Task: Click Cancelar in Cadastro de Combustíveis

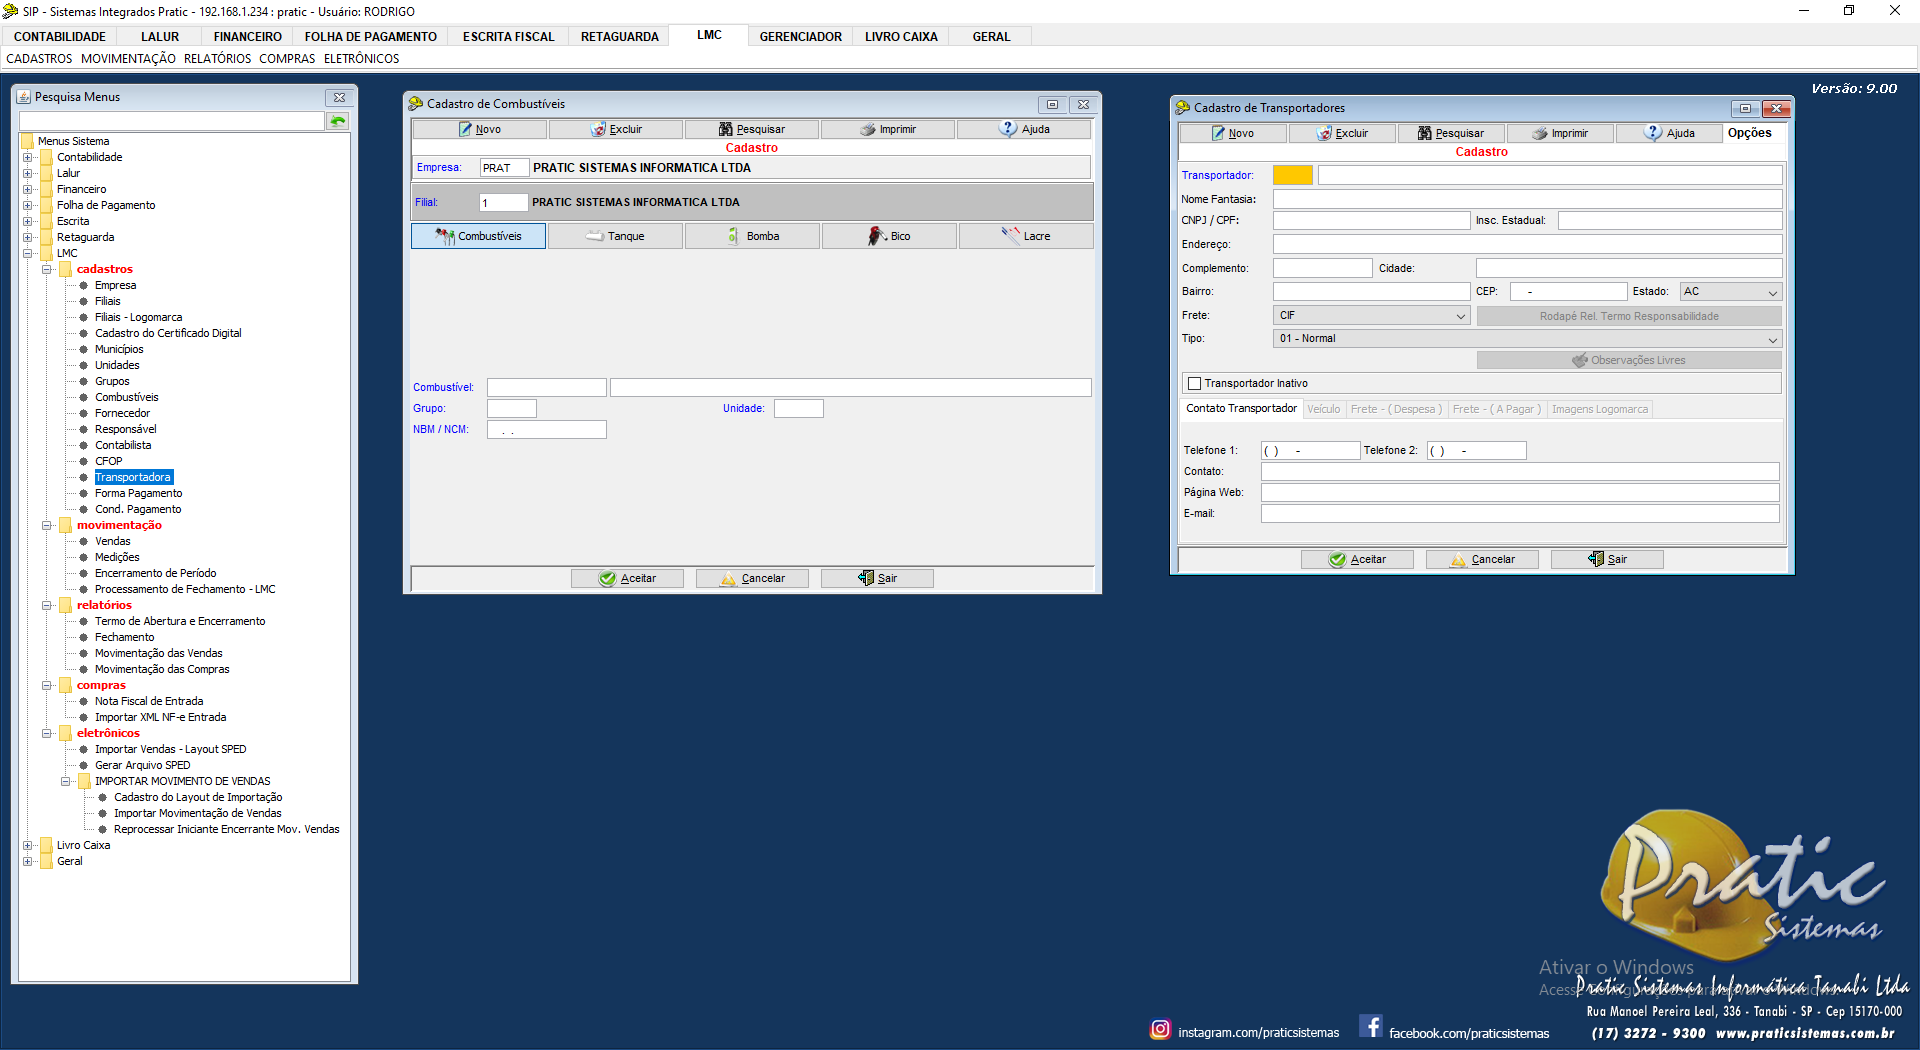Action: [752, 578]
